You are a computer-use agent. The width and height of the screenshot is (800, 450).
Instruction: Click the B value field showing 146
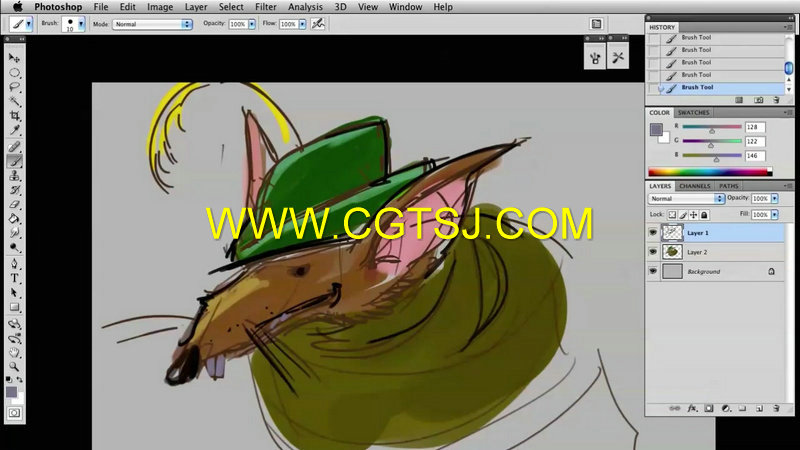coord(755,156)
